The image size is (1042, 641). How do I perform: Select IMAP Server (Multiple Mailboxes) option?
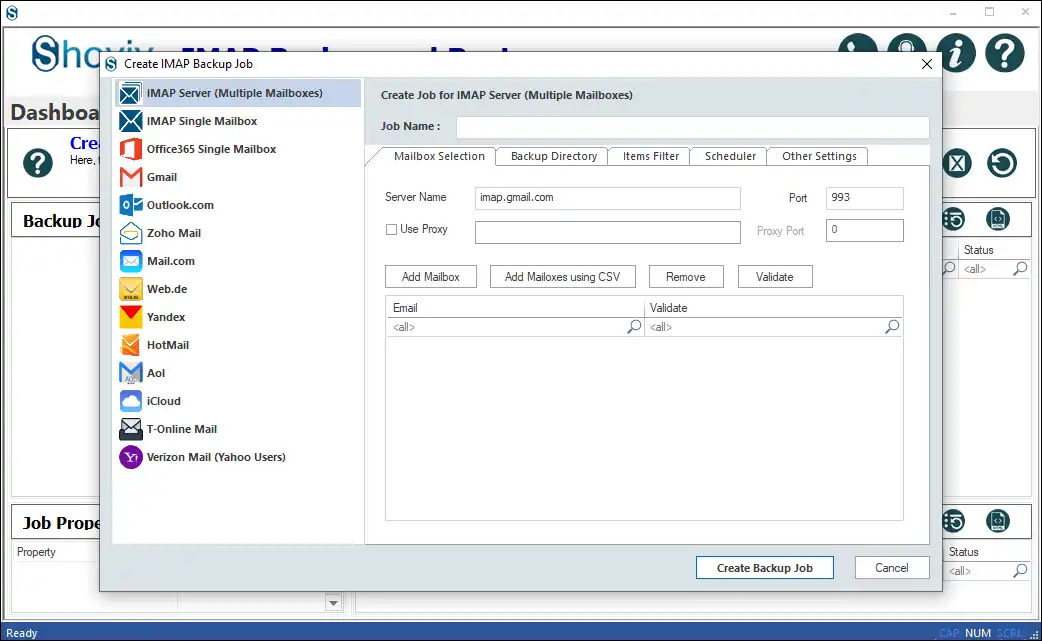(x=238, y=93)
